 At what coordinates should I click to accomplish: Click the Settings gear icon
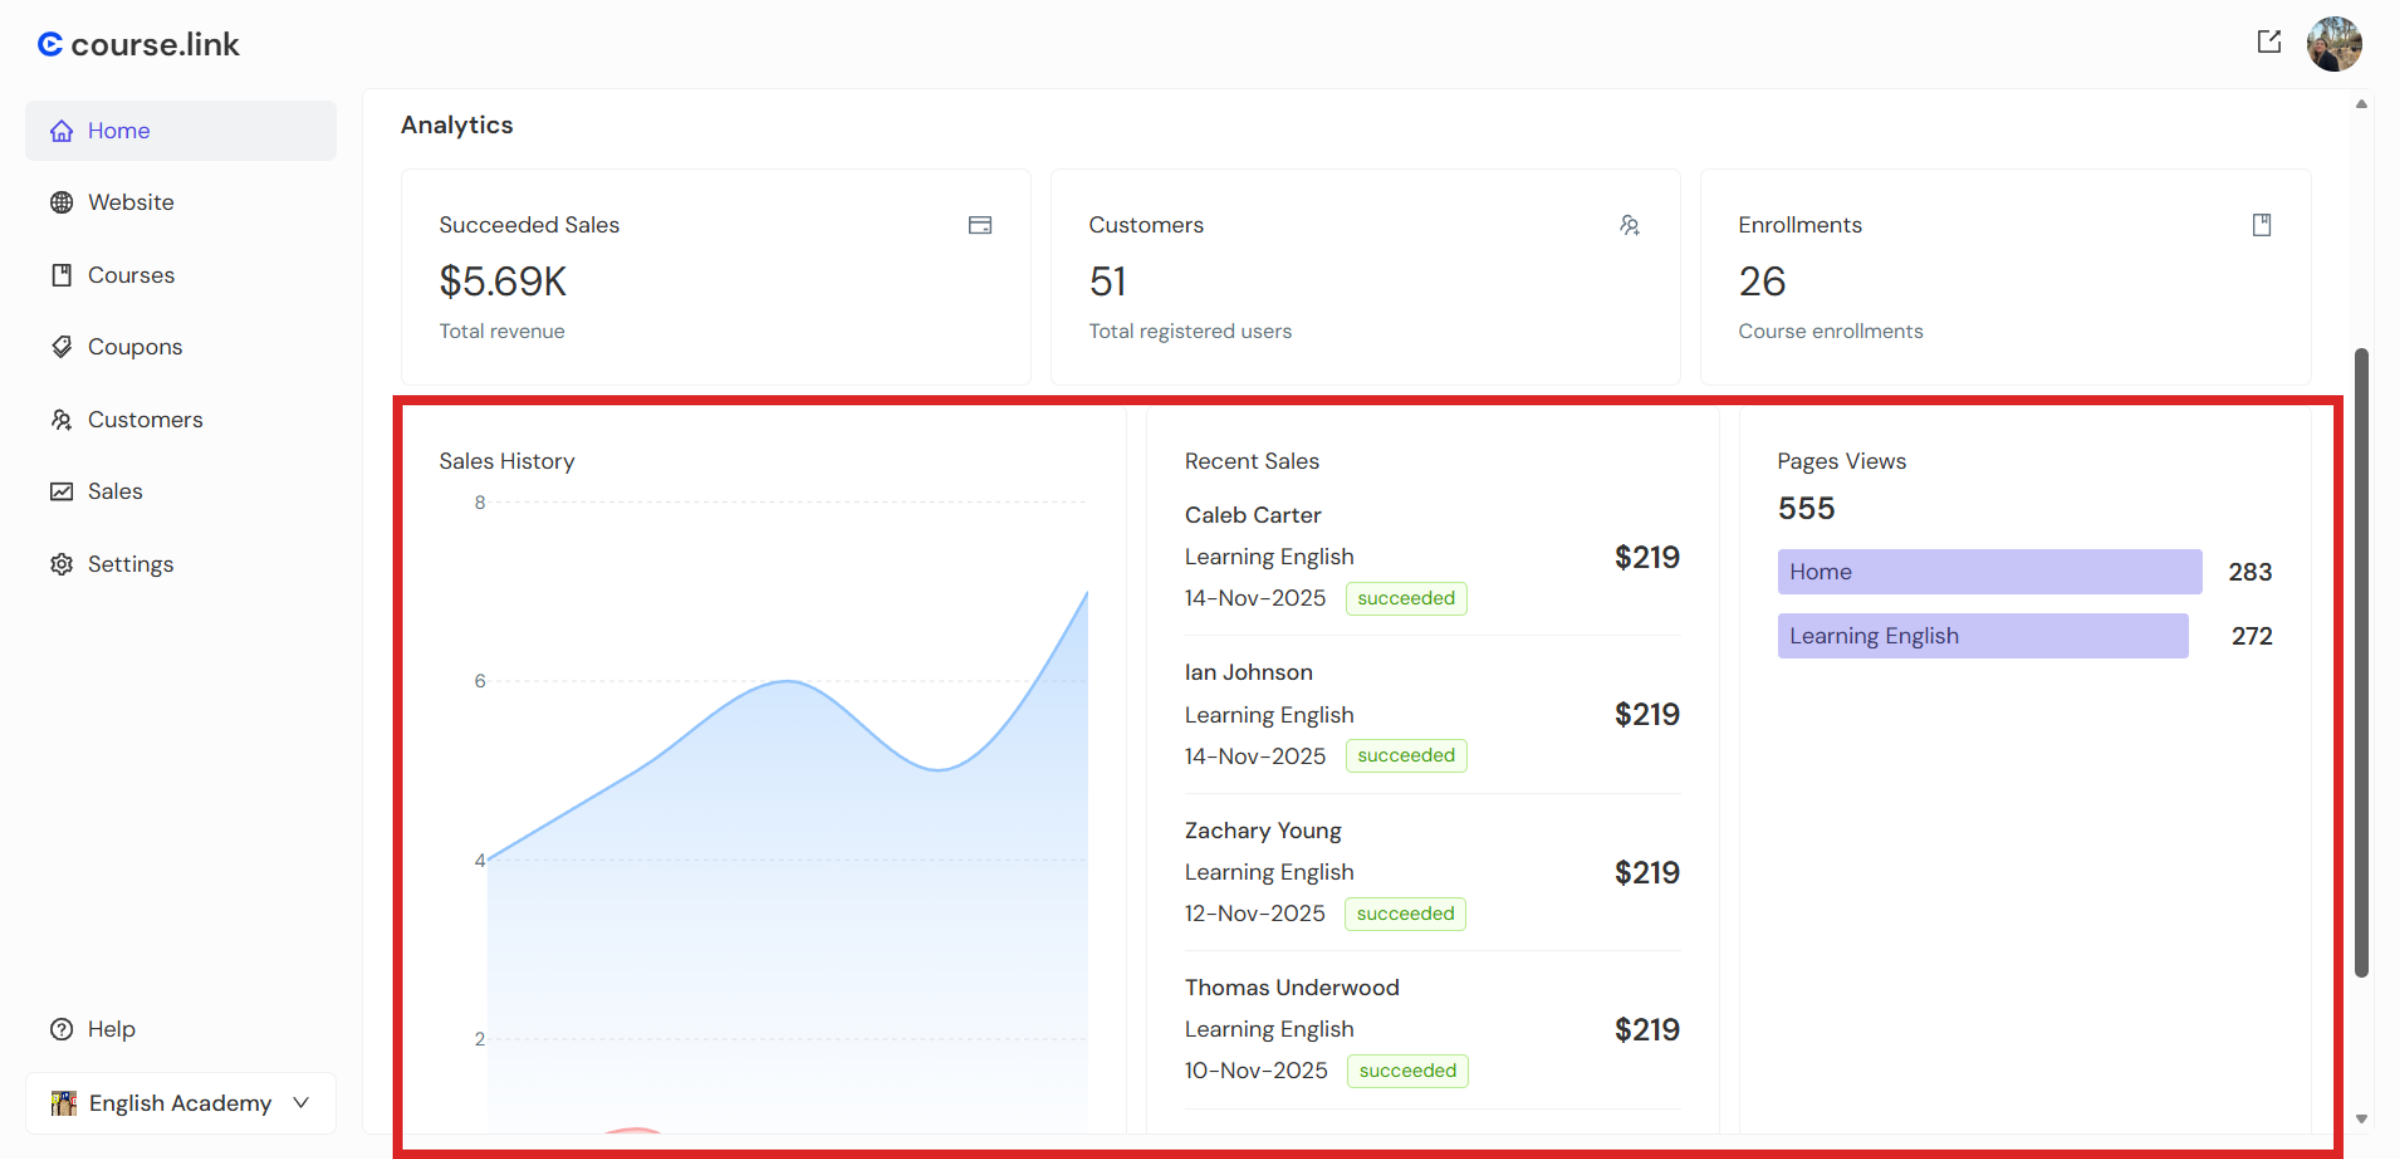coord(62,564)
